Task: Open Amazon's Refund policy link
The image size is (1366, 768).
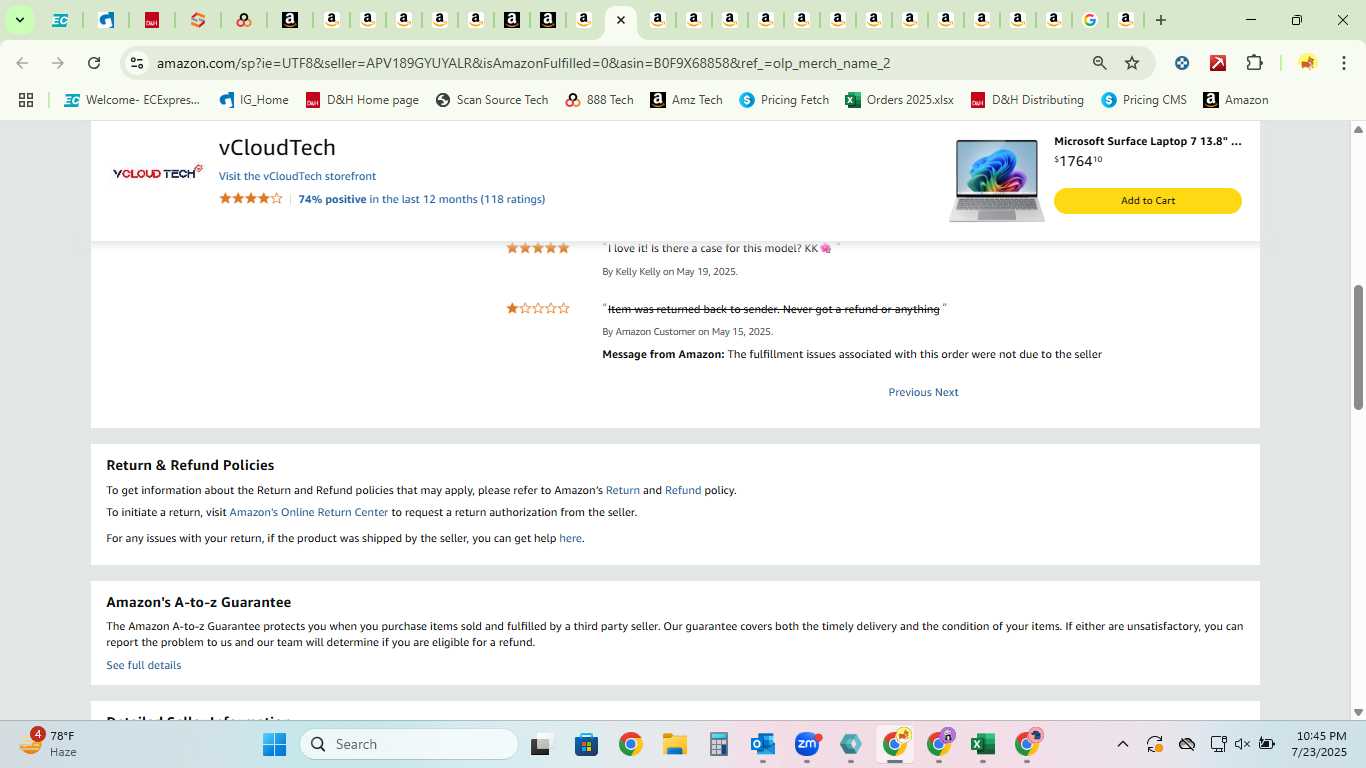Action: pyautogui.click(x=683, y=490)
